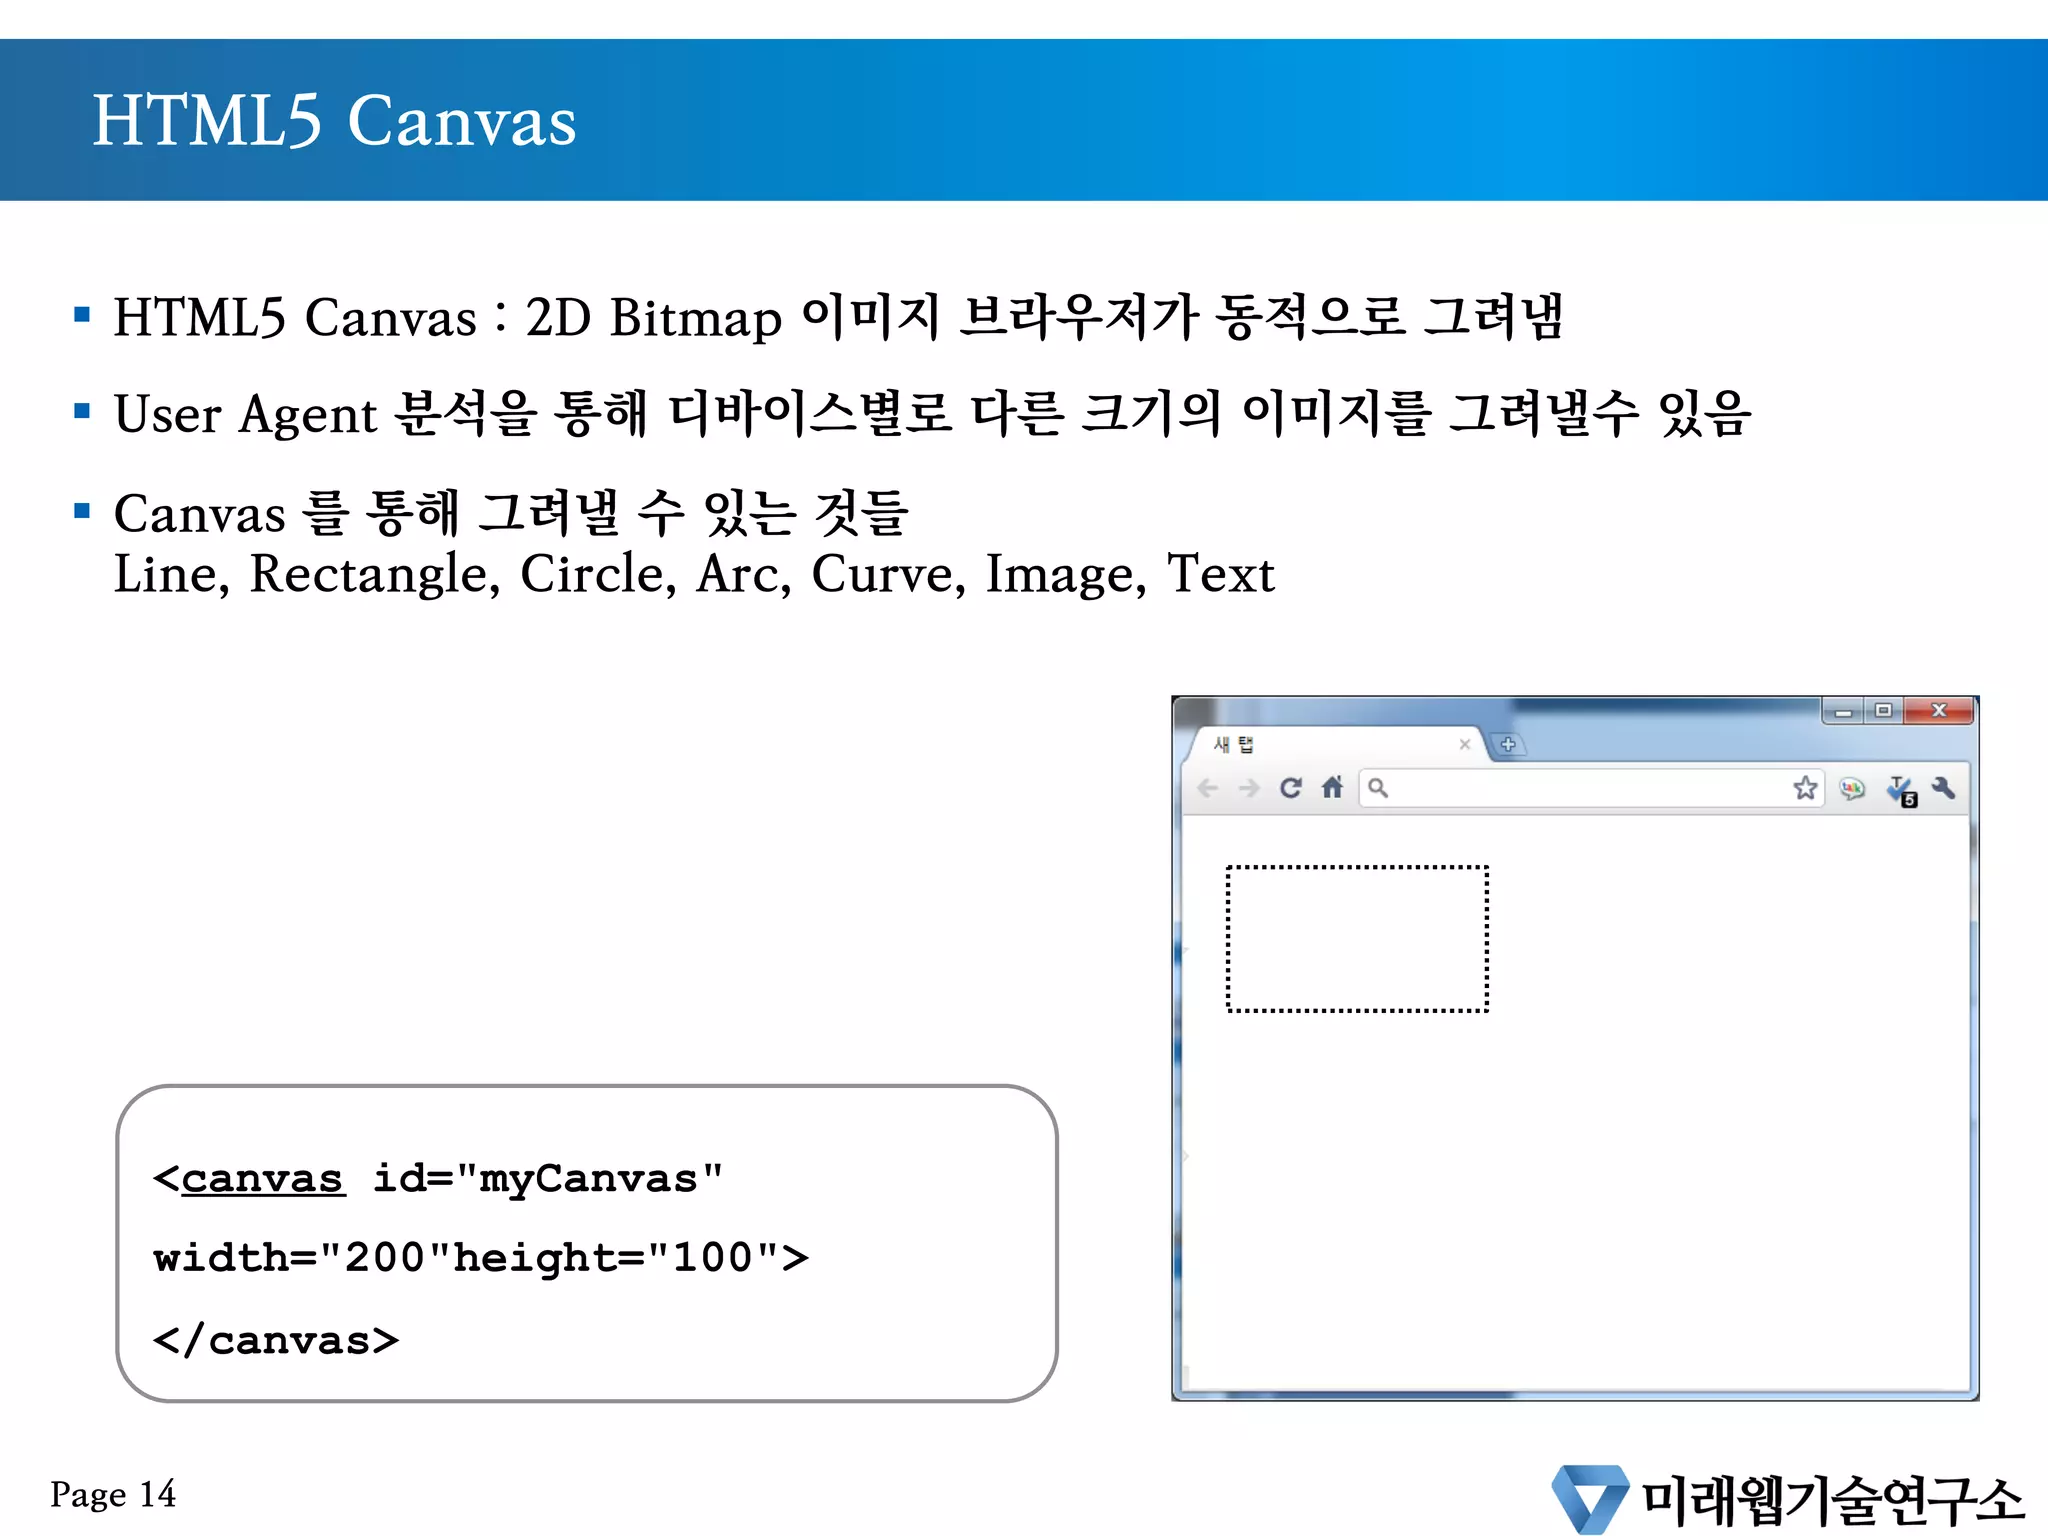Screen dimensions: 2048x1536
Task: Open the extension icon with badge 5
Action: [x=1902, y=791]
